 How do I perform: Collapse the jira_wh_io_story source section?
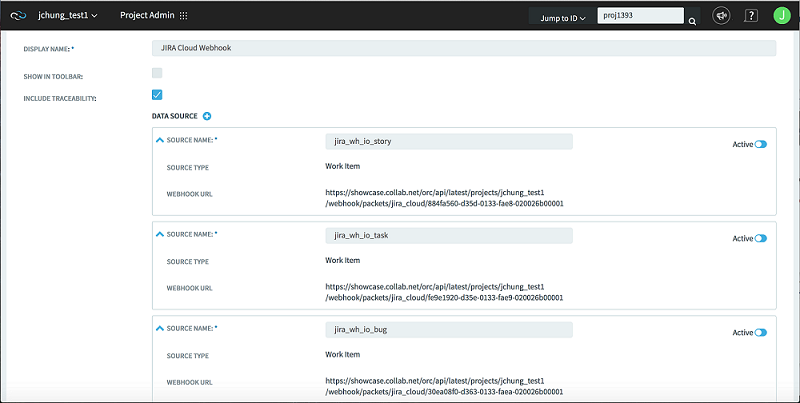[160, 140]
